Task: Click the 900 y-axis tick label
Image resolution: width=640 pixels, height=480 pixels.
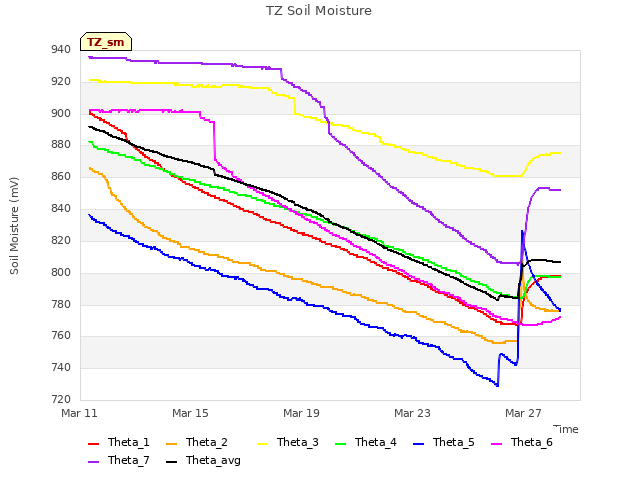Action: click(61, 113)
